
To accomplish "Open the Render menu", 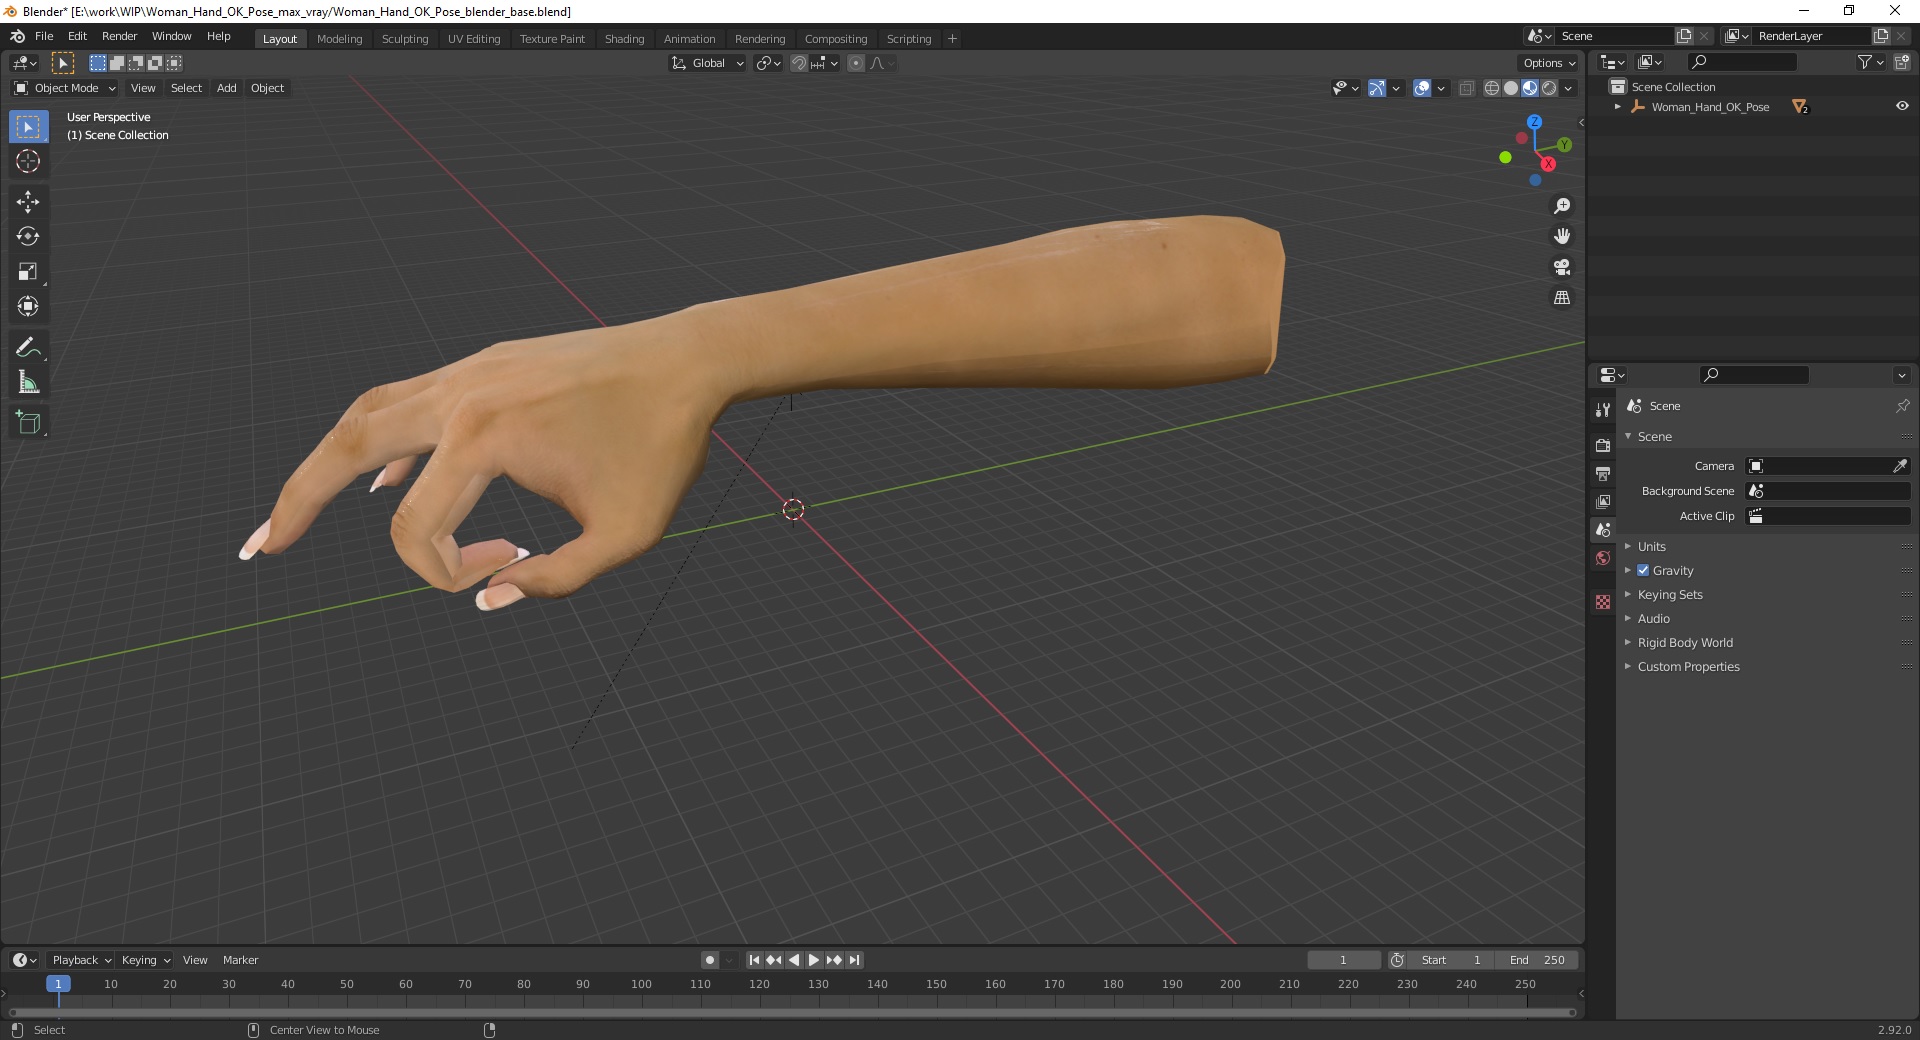I will pos(119,36).
